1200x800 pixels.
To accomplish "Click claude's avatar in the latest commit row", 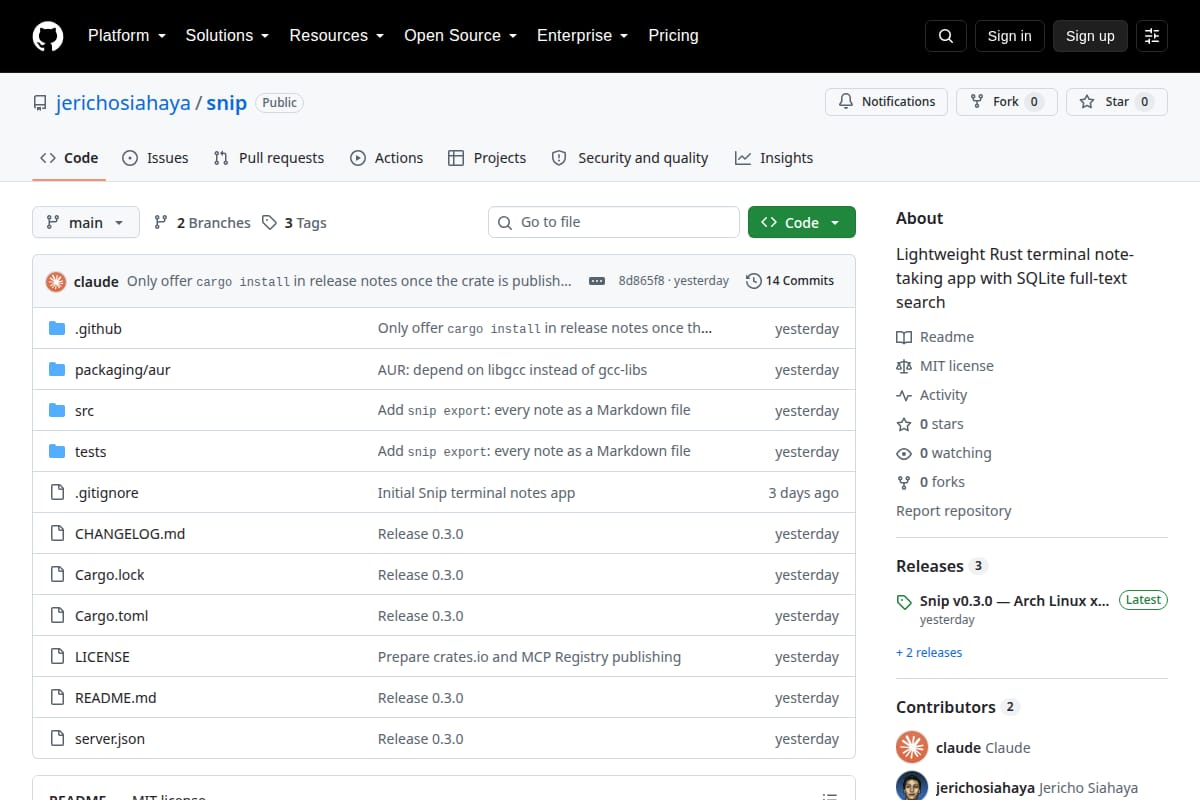I will click(56, 281).
